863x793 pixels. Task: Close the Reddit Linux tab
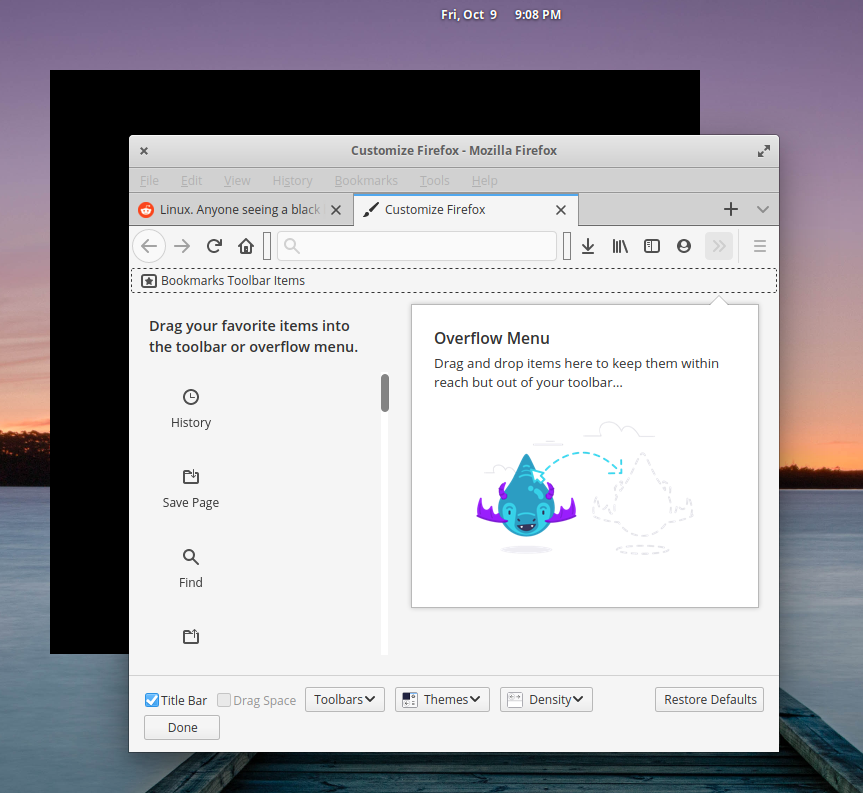(336, 210)
